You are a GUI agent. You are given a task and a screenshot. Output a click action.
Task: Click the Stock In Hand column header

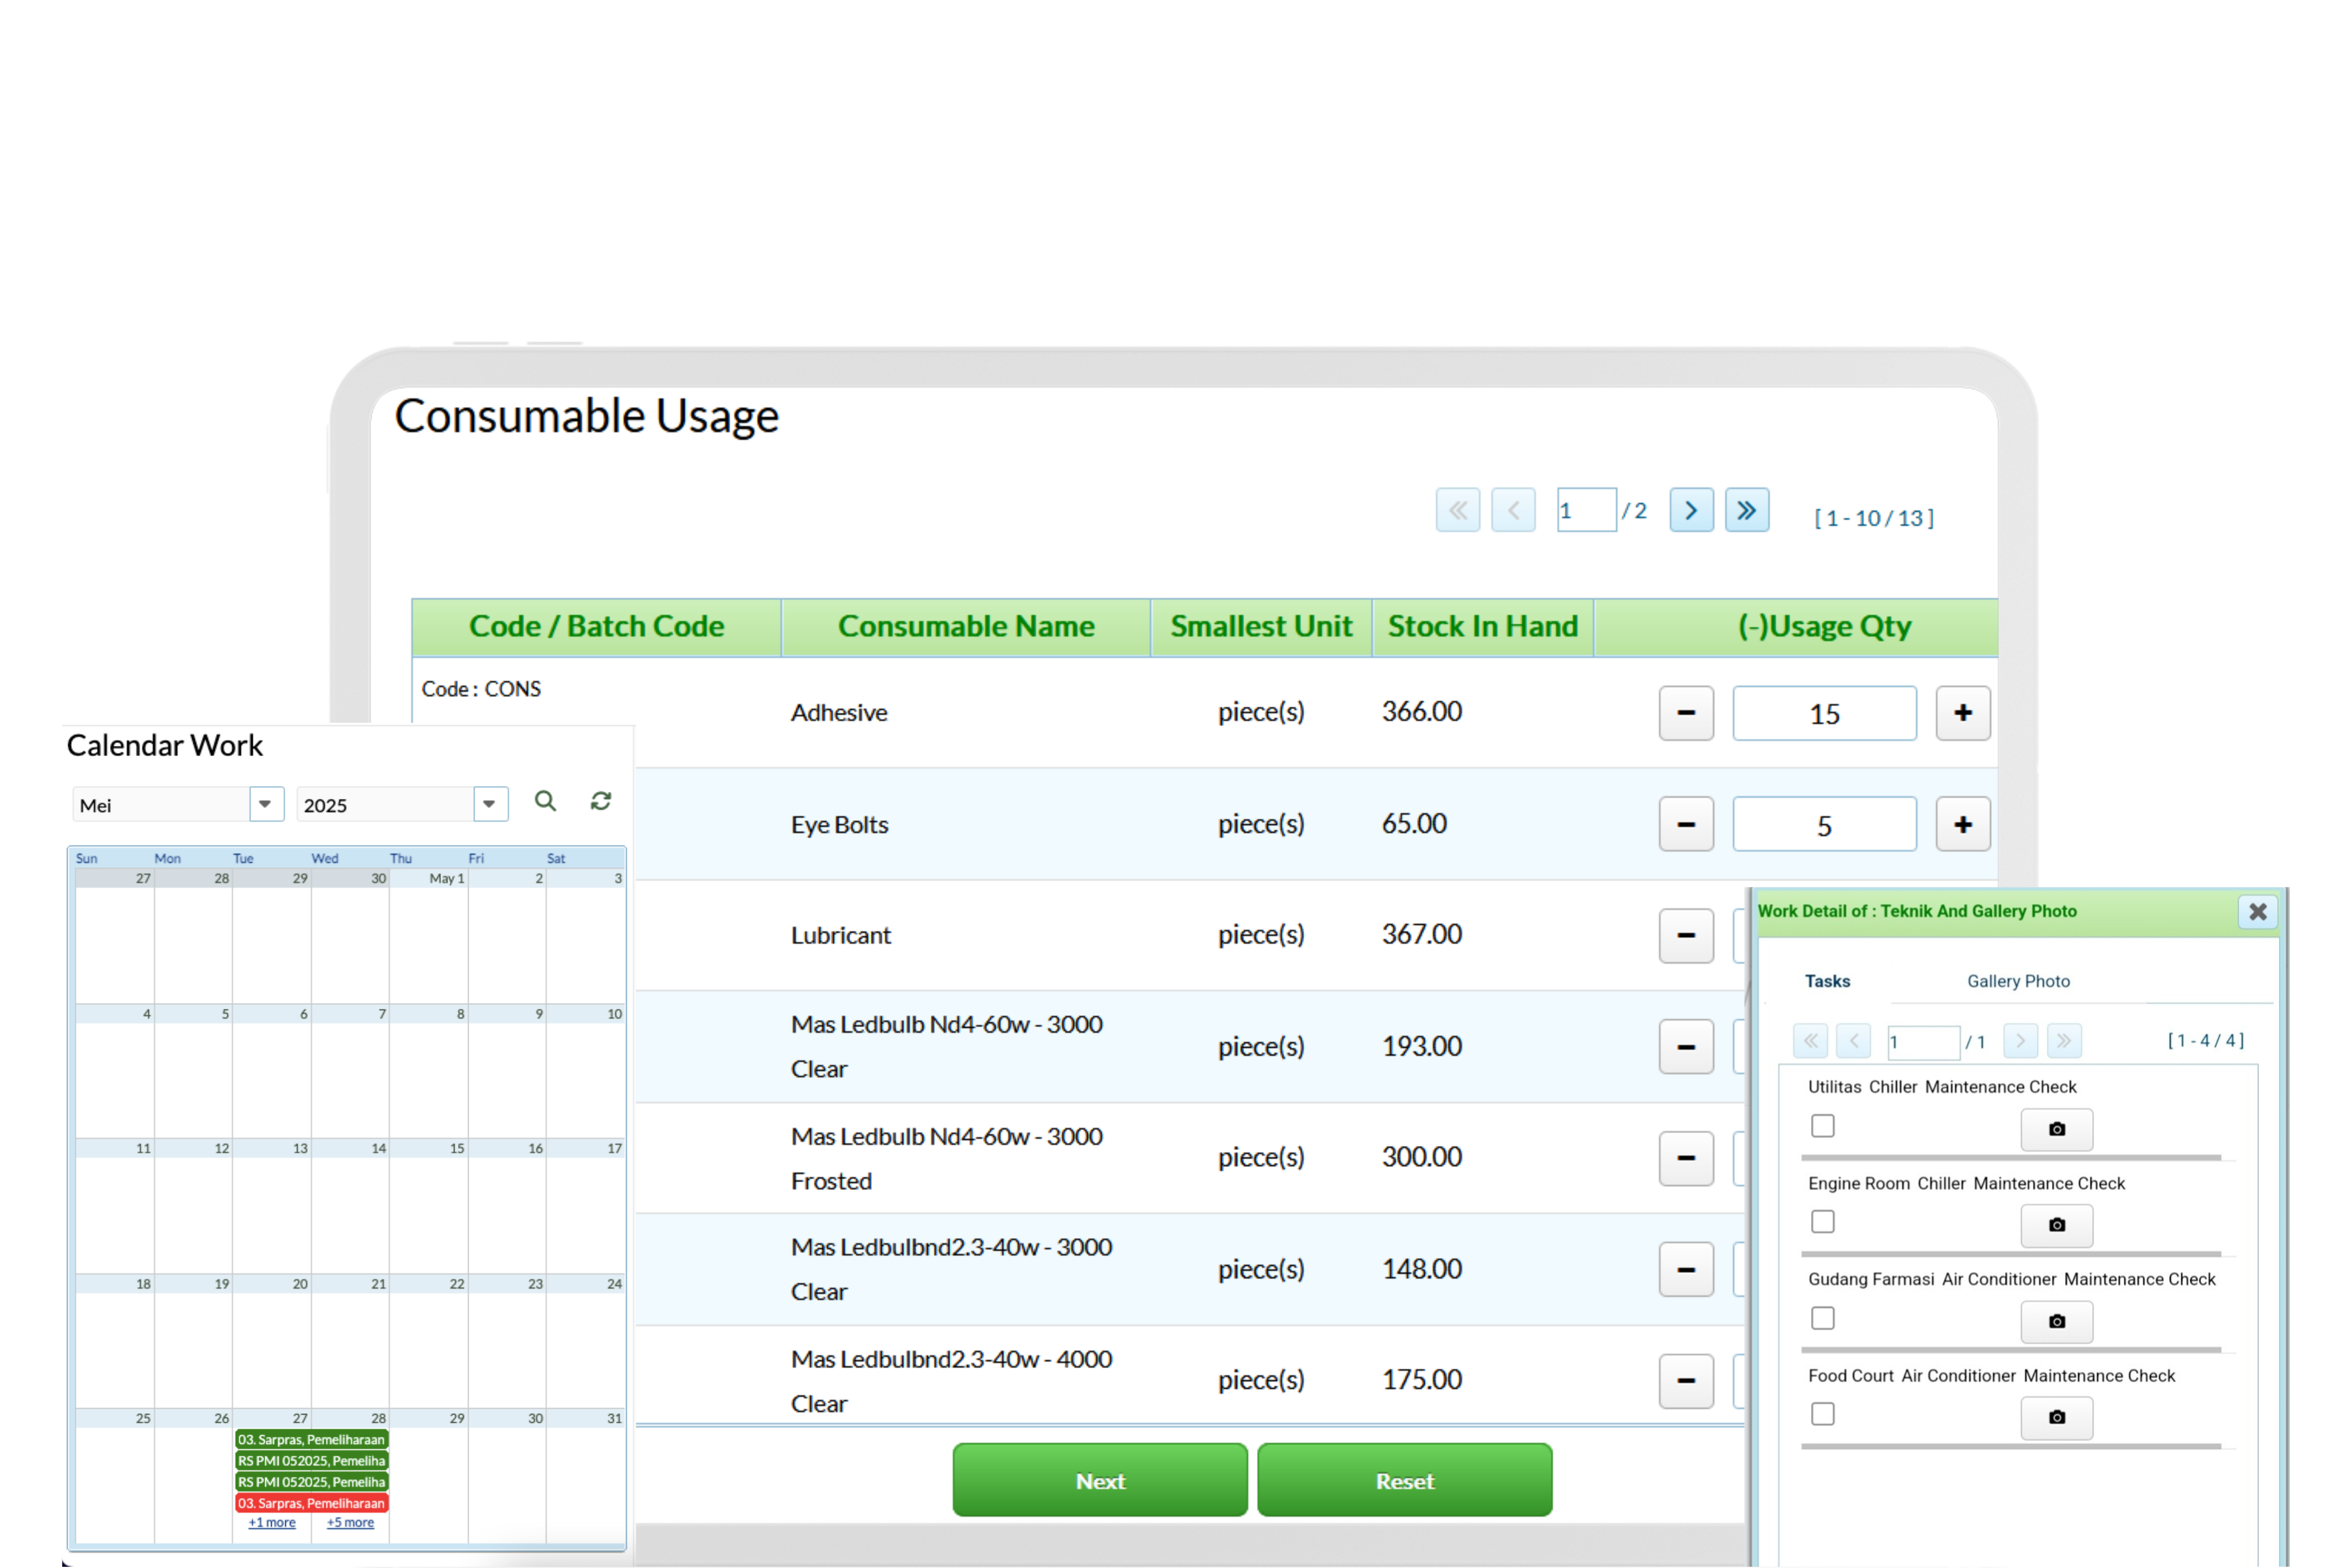[x=1483, y=627]
